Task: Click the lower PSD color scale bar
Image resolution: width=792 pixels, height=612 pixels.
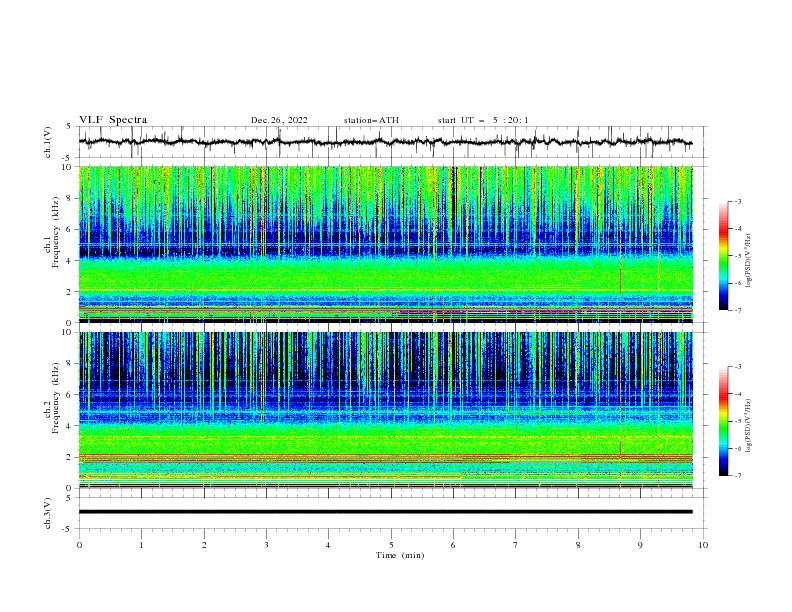Action: (723, 421)
